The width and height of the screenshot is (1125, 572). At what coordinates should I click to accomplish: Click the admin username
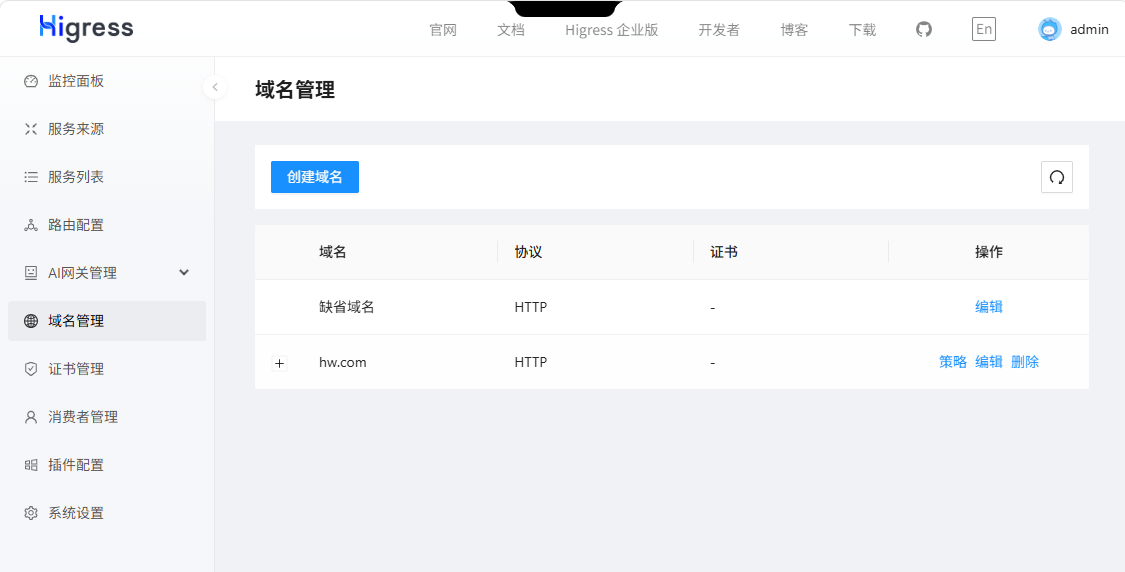[1089, 30]
